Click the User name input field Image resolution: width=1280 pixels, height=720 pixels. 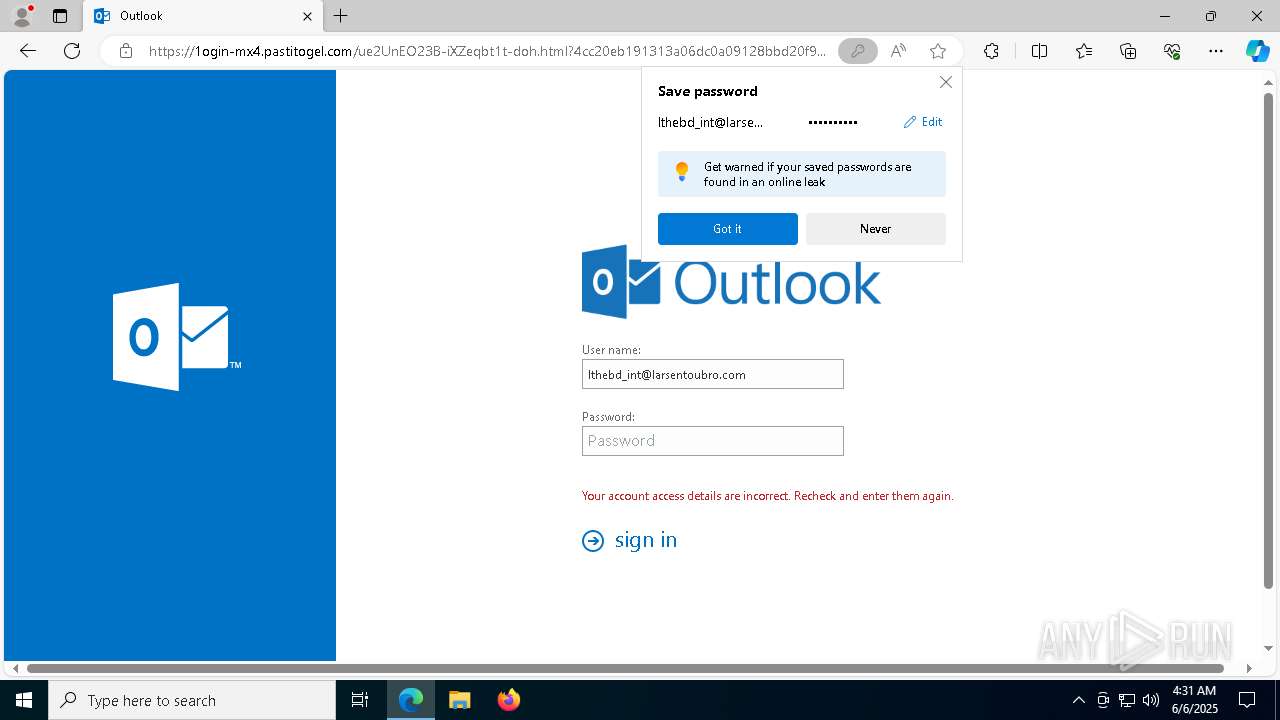(713, 374)
